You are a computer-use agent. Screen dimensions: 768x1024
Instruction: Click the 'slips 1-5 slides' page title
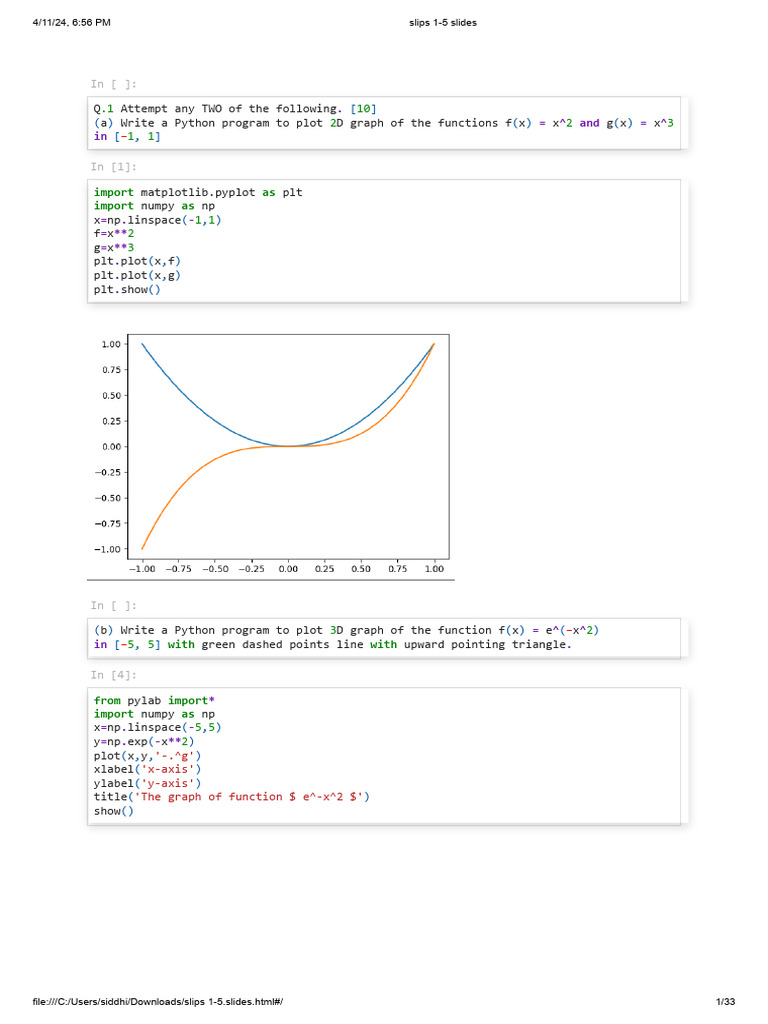click(x=443, y=23)
